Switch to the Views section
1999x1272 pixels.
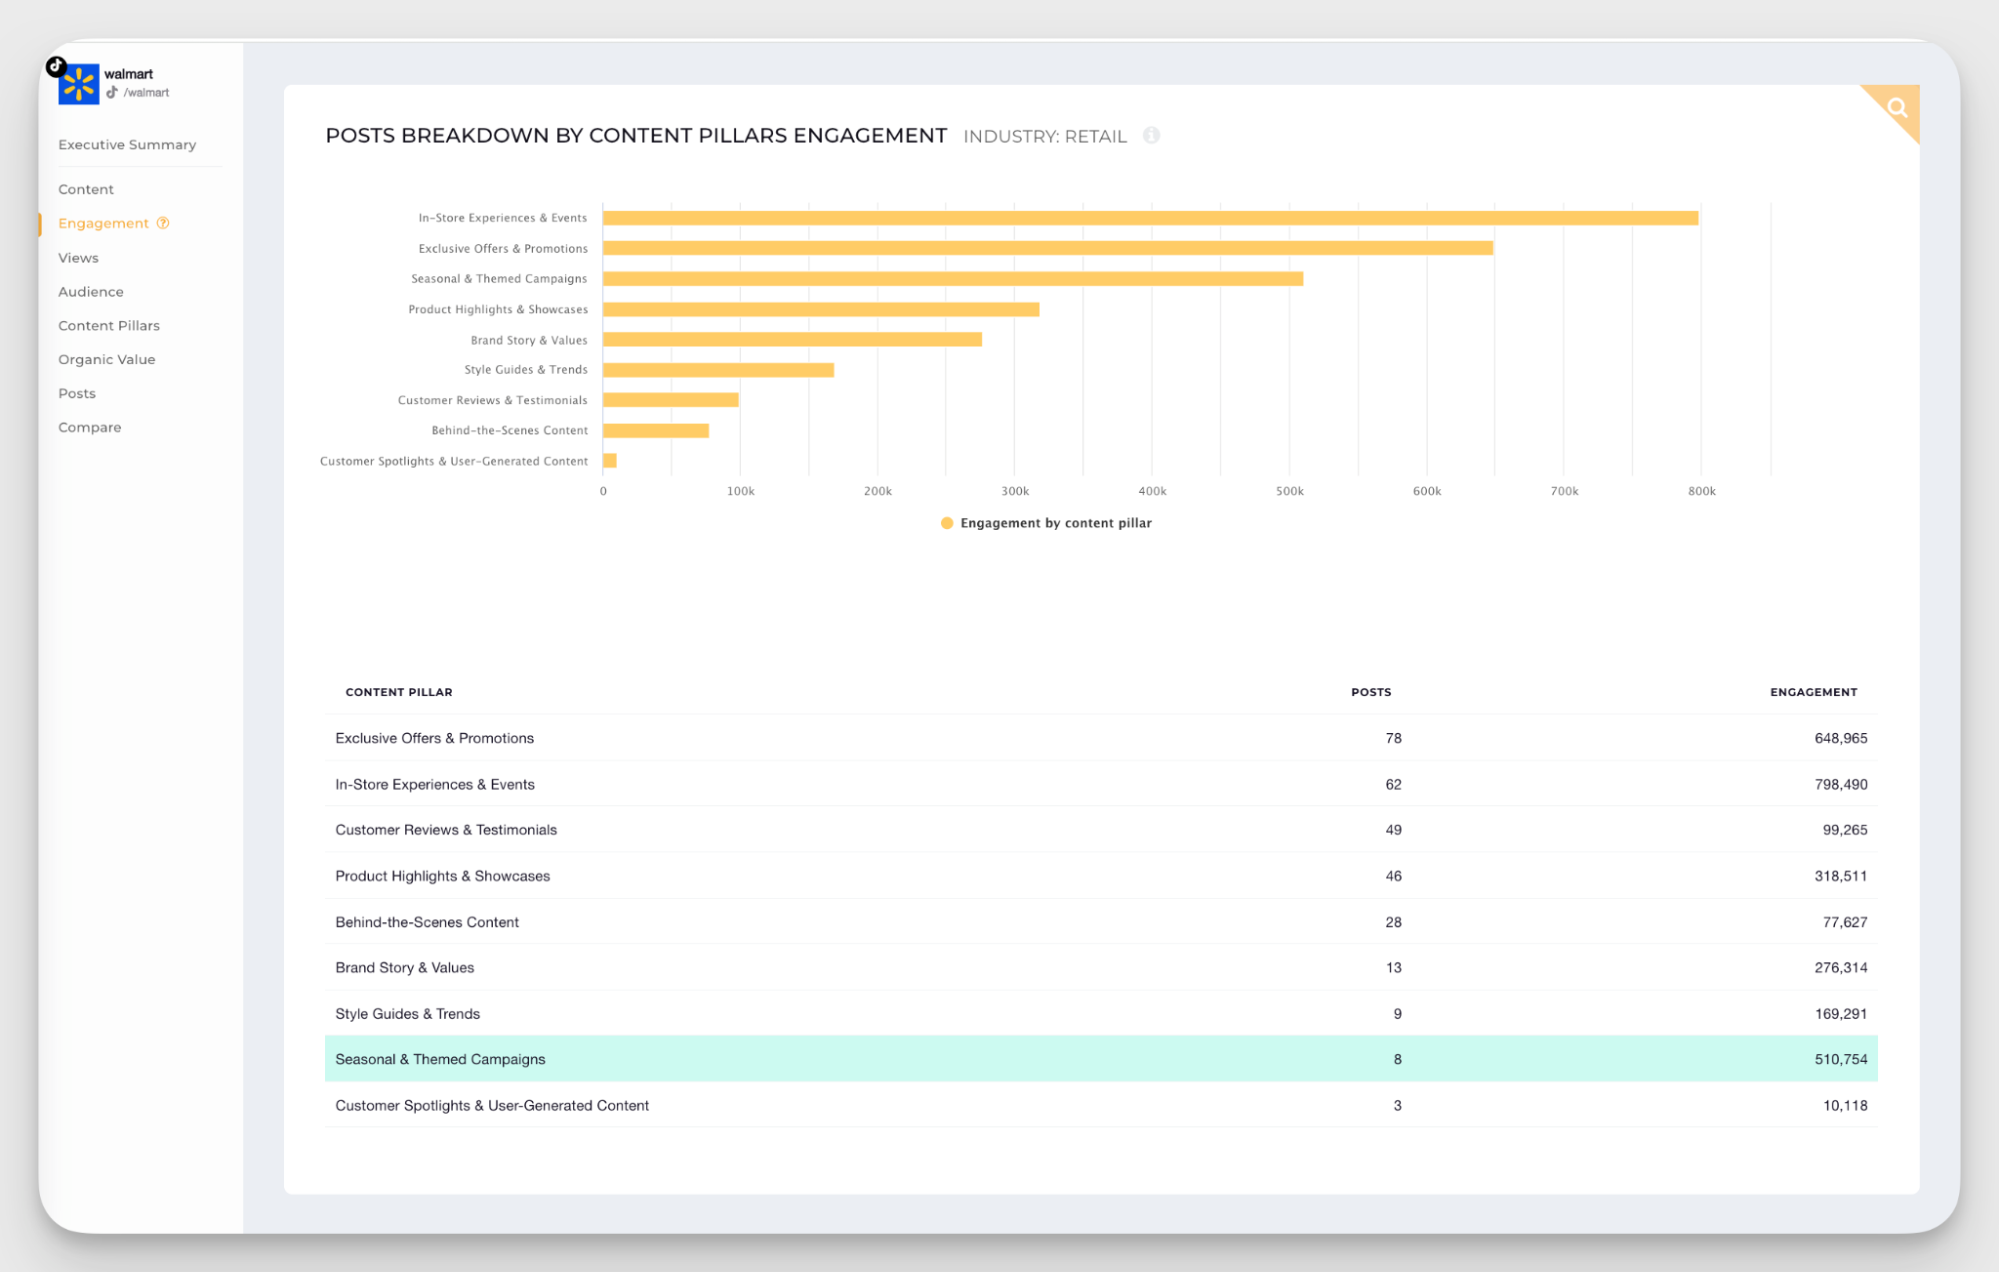(x=78, y=257)
